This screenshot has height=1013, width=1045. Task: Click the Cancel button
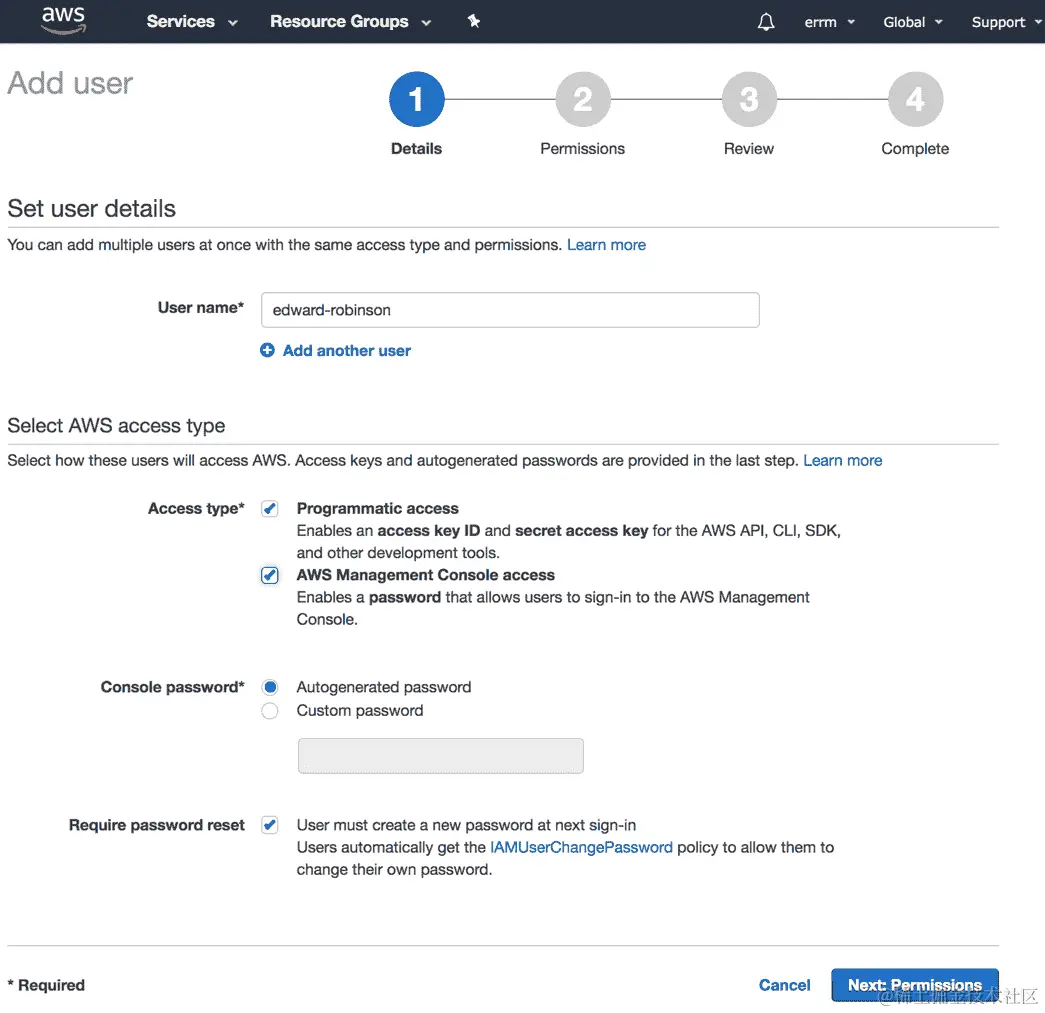784,985
